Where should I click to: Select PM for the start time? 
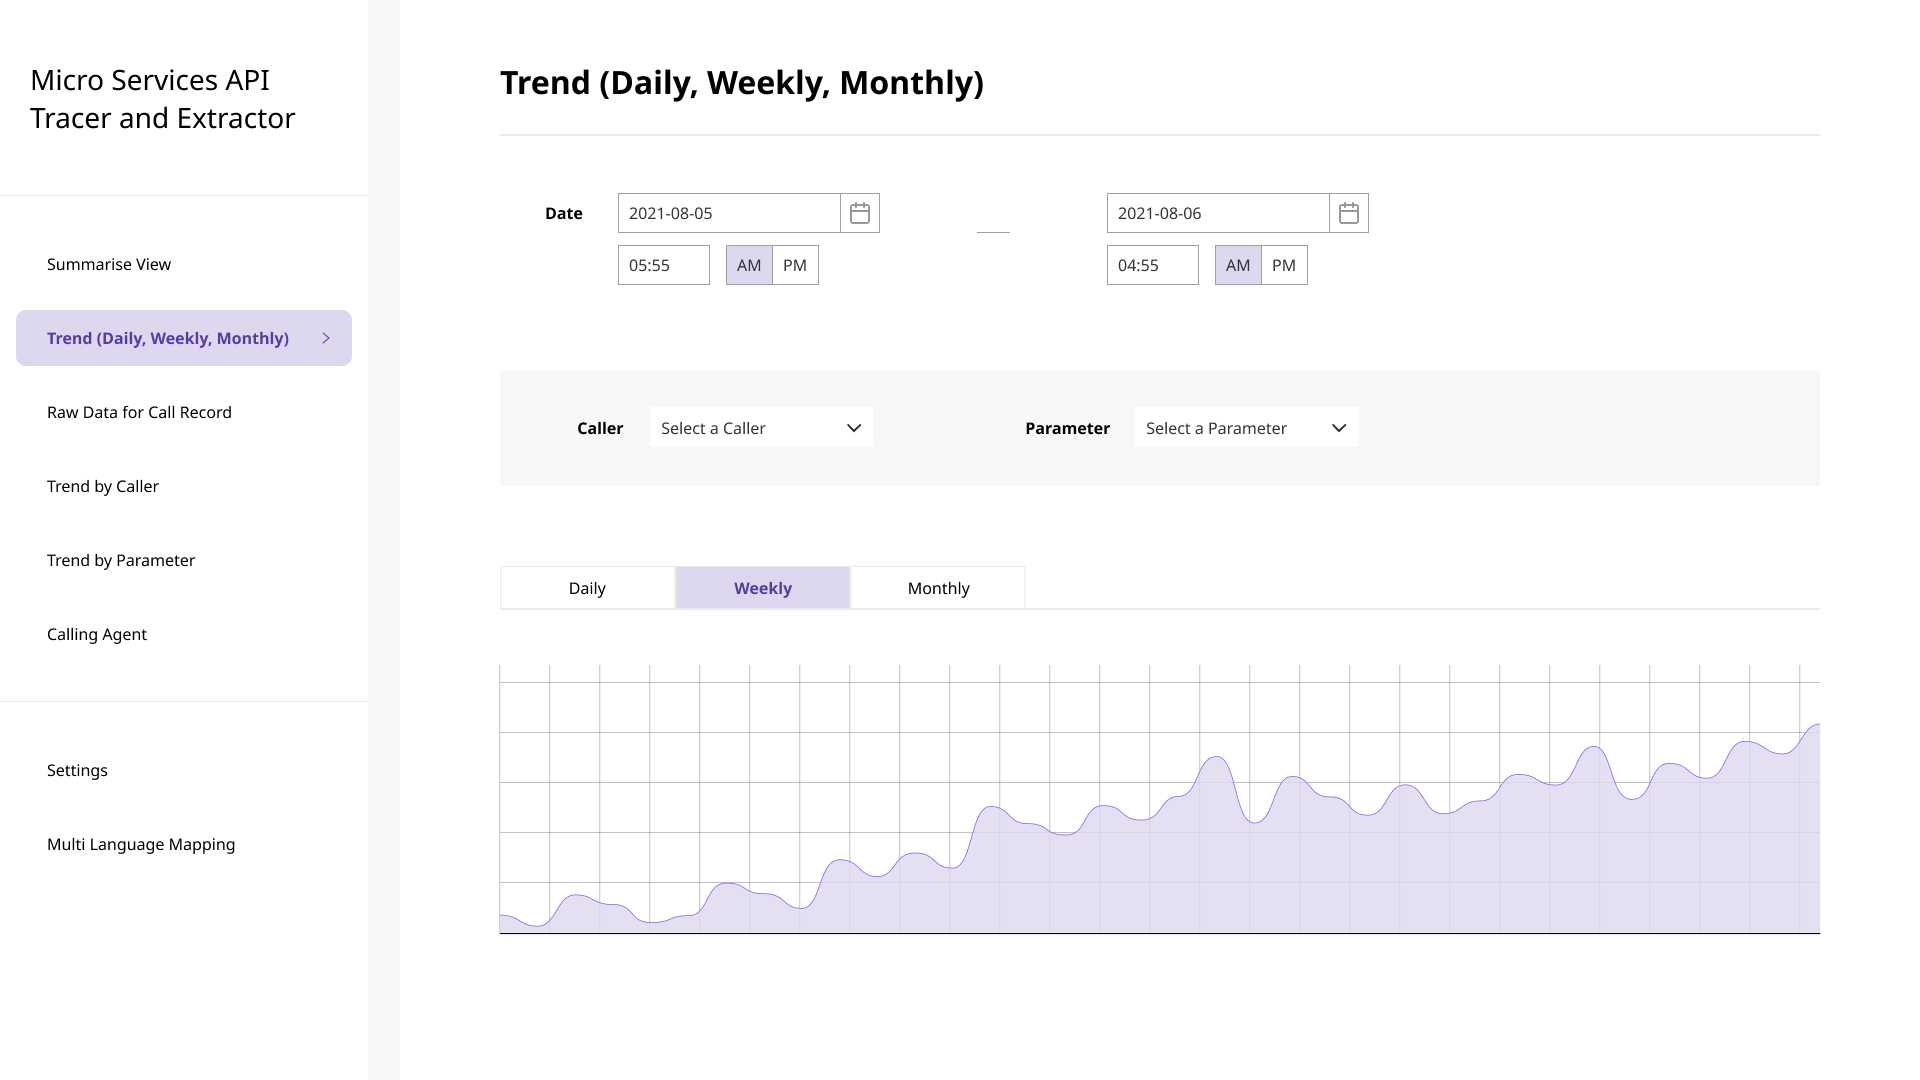click(795, 265)
